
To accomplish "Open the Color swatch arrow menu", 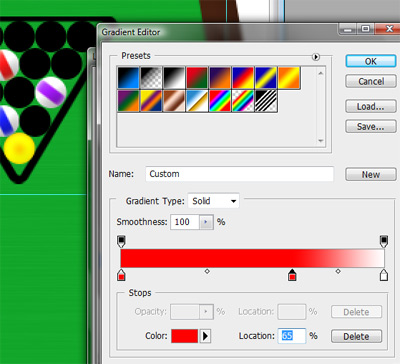I will [x=205, y=336].
